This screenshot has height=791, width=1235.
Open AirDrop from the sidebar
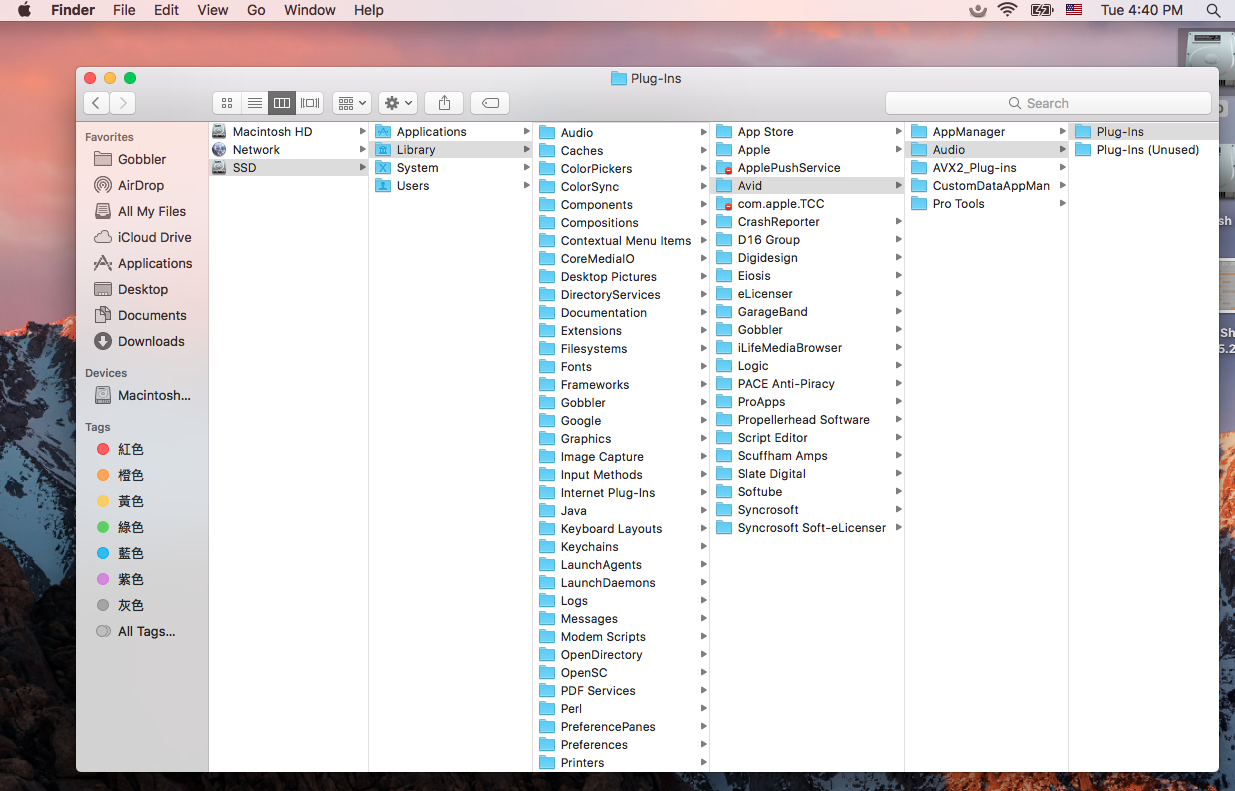tap(141, 185)
